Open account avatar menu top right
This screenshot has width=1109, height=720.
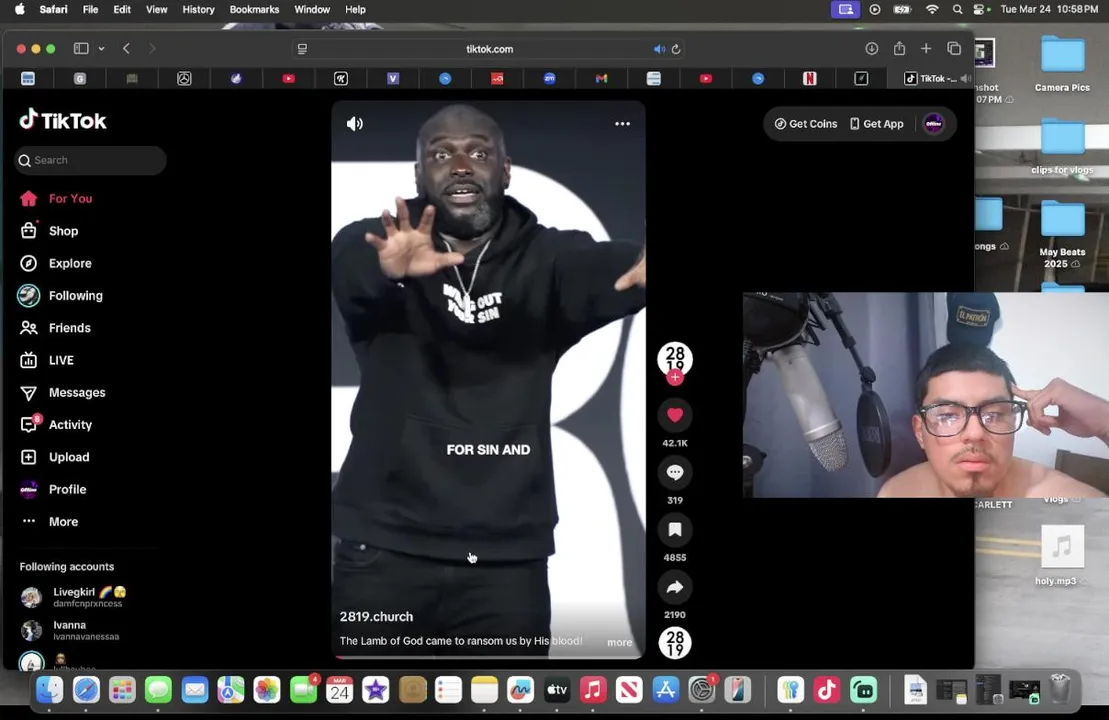[x=934, y=124]
